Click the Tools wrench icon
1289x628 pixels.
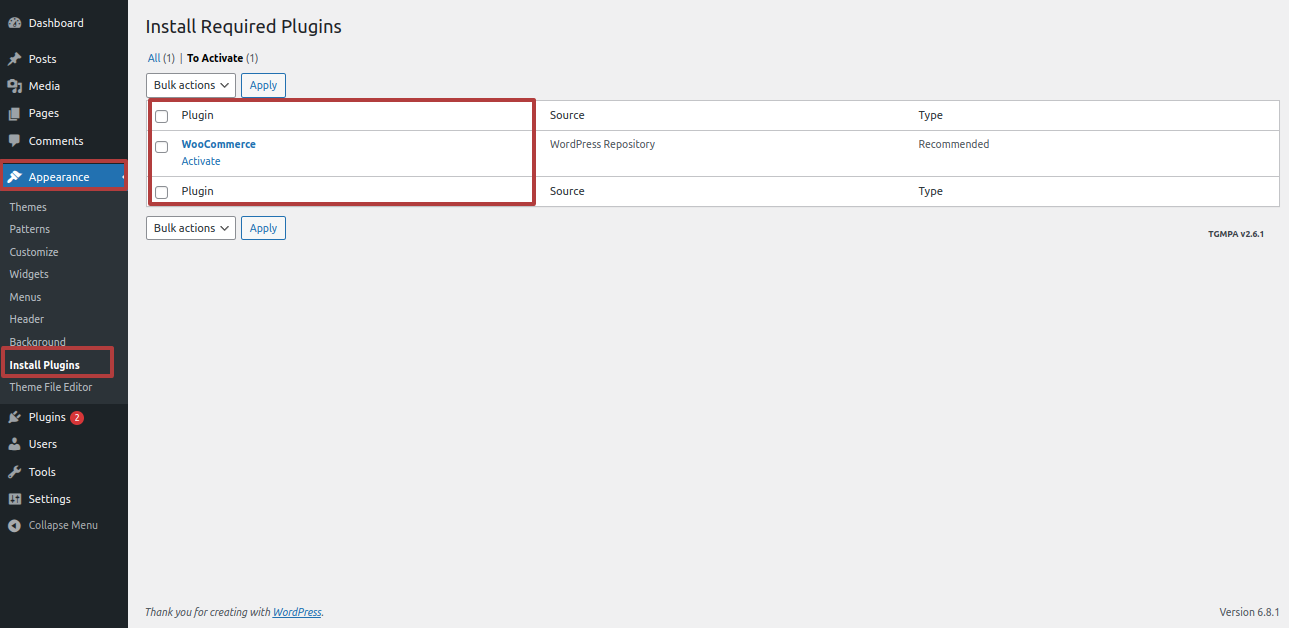pos(15,472)
